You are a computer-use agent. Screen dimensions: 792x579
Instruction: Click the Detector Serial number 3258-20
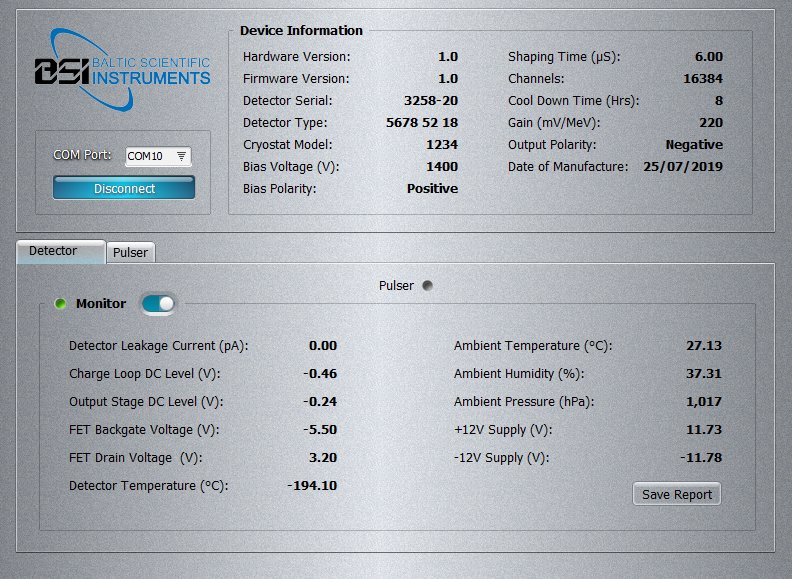pos(430,101)
